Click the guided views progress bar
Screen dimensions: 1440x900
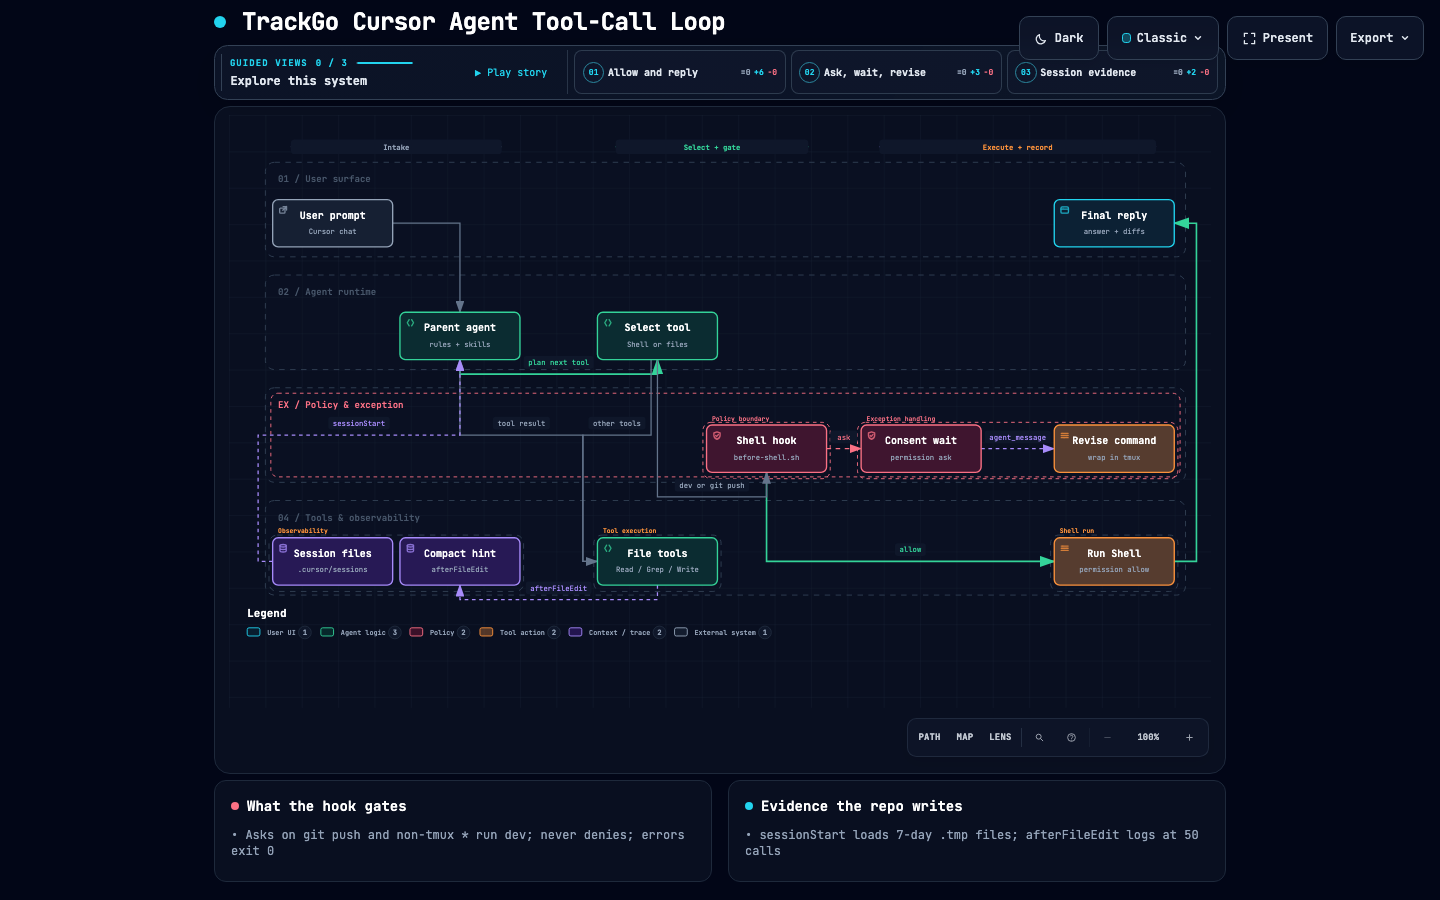(x=385, y=63)
